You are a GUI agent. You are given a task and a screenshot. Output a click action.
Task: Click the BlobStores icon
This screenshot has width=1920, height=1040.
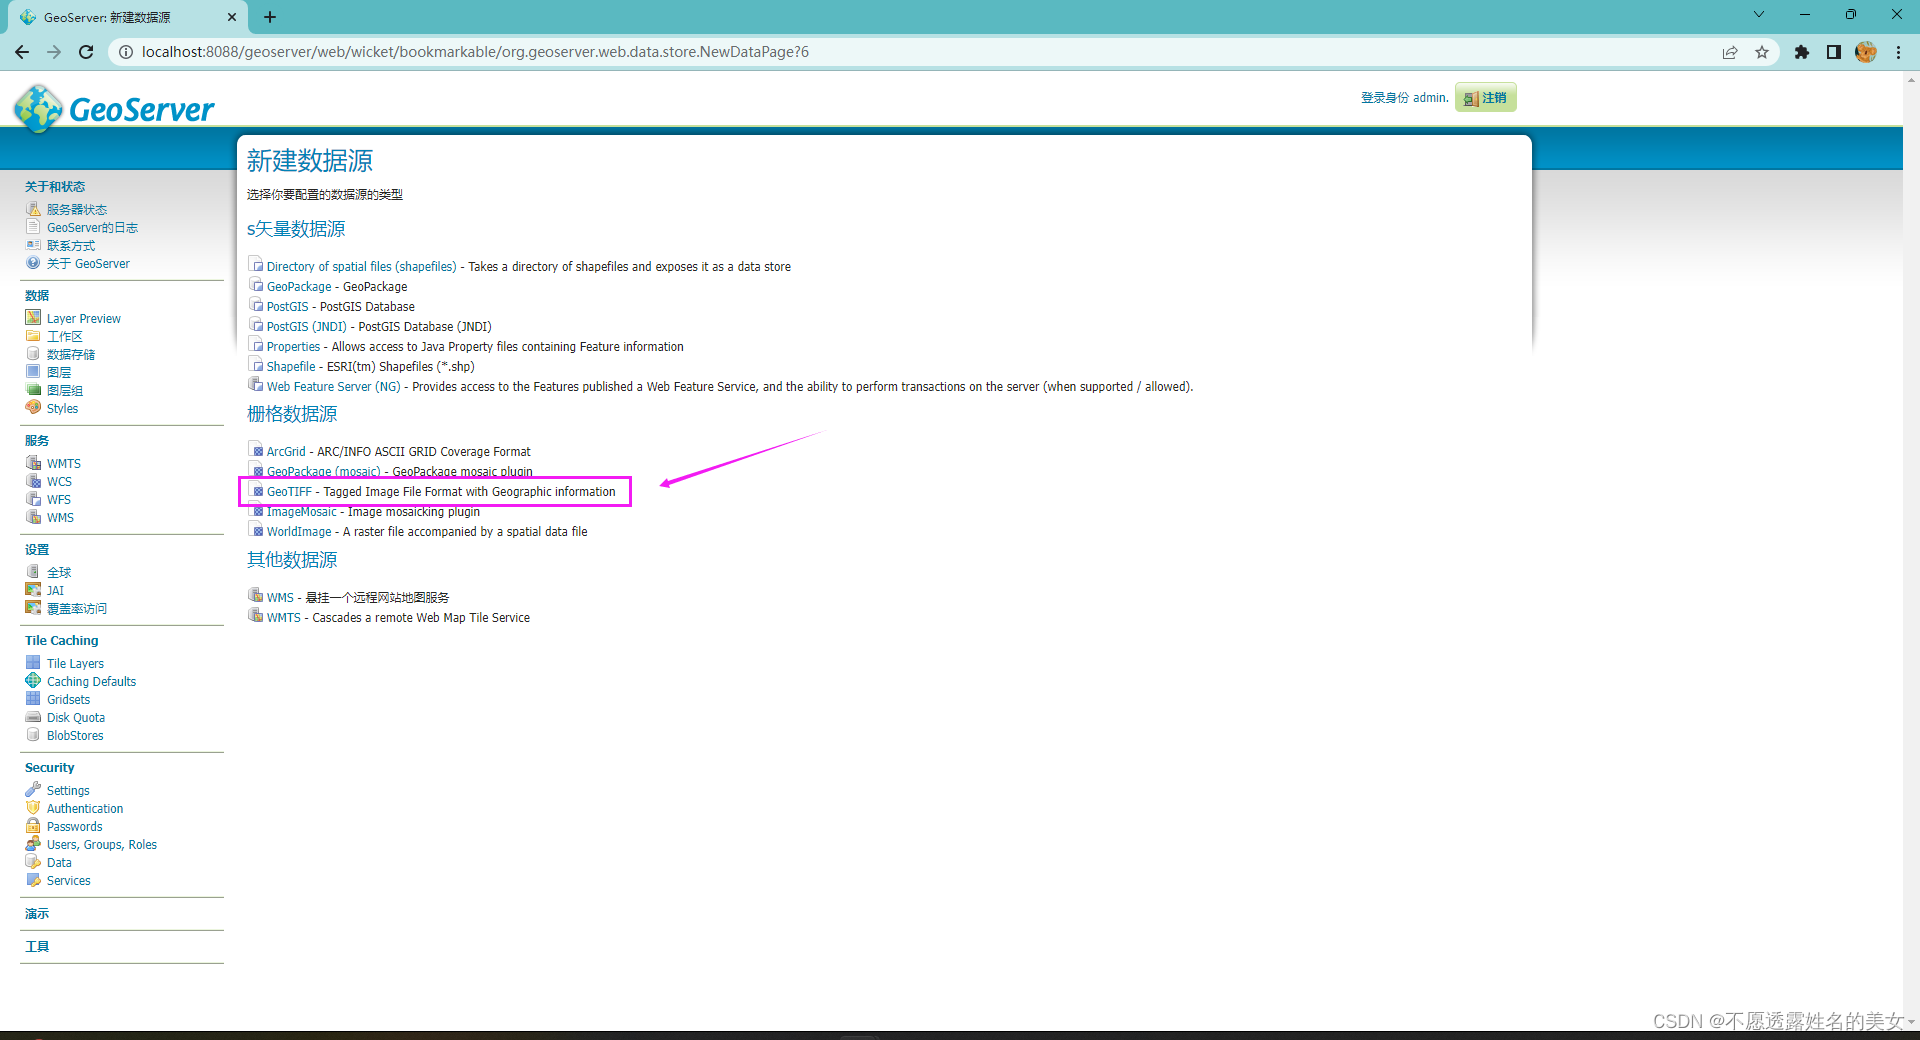(x=33, y=735)
